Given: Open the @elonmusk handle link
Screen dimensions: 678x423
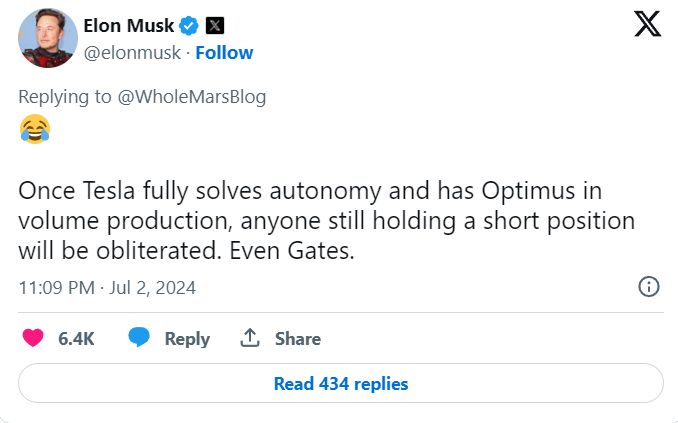Looking at the screenshot, I should pos(134,52).
